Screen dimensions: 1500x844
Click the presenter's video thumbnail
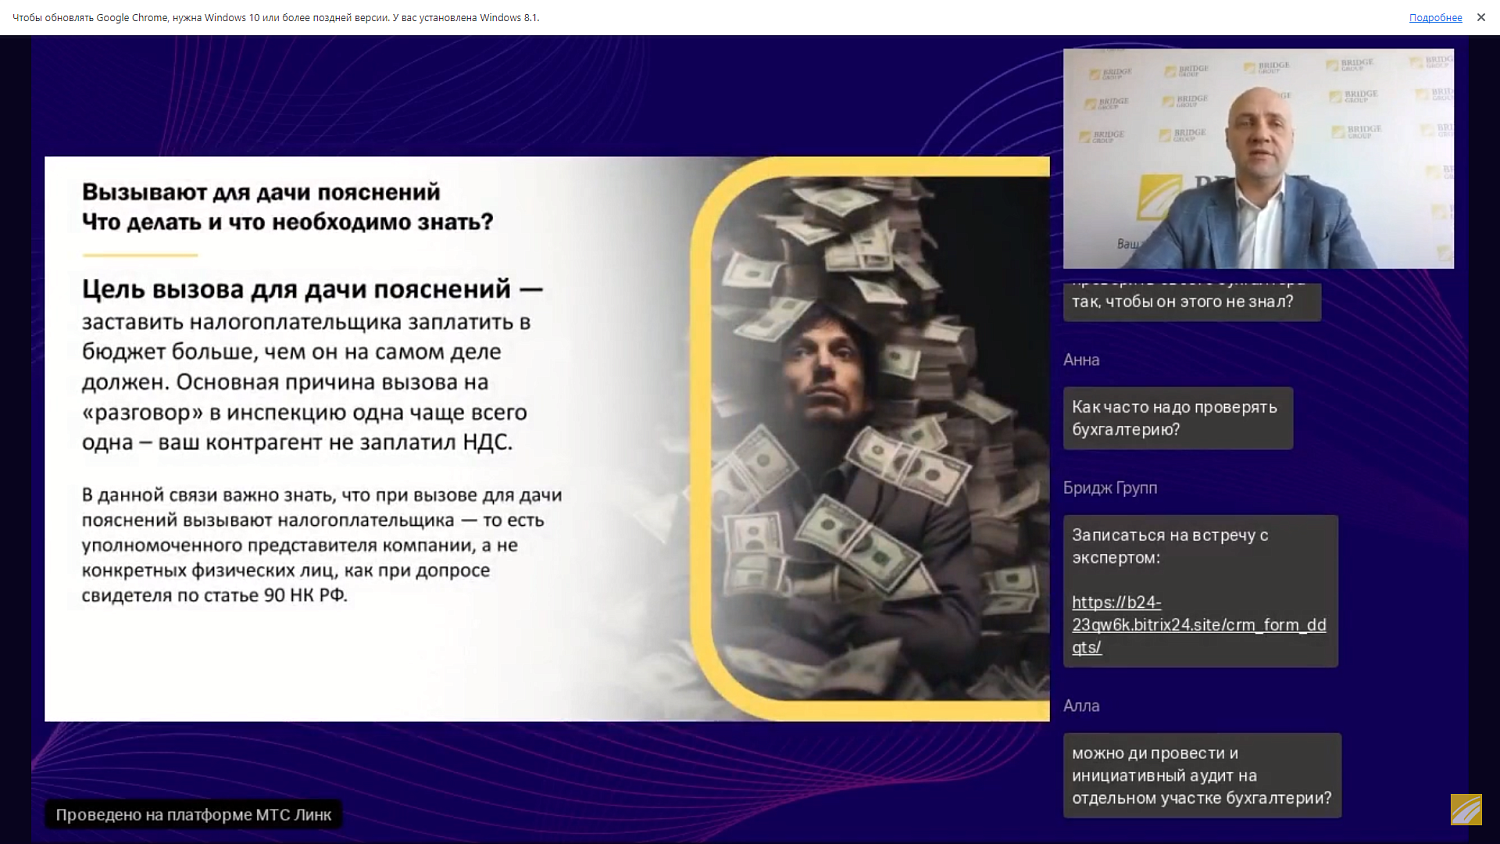click(x=1259, y=157)
